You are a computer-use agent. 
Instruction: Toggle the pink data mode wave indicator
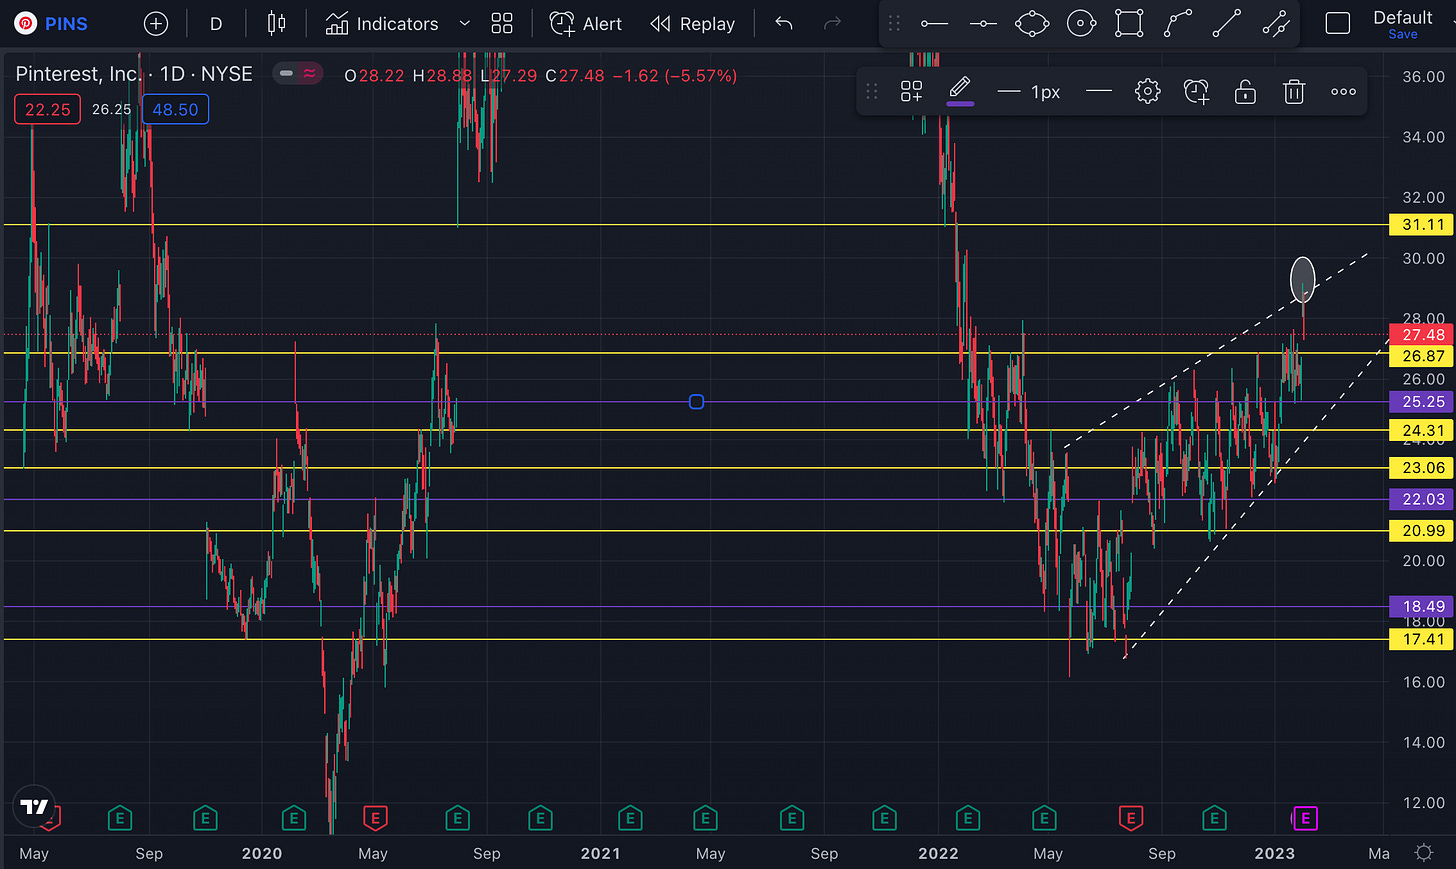pyautogui.click(x=310, y=73)
